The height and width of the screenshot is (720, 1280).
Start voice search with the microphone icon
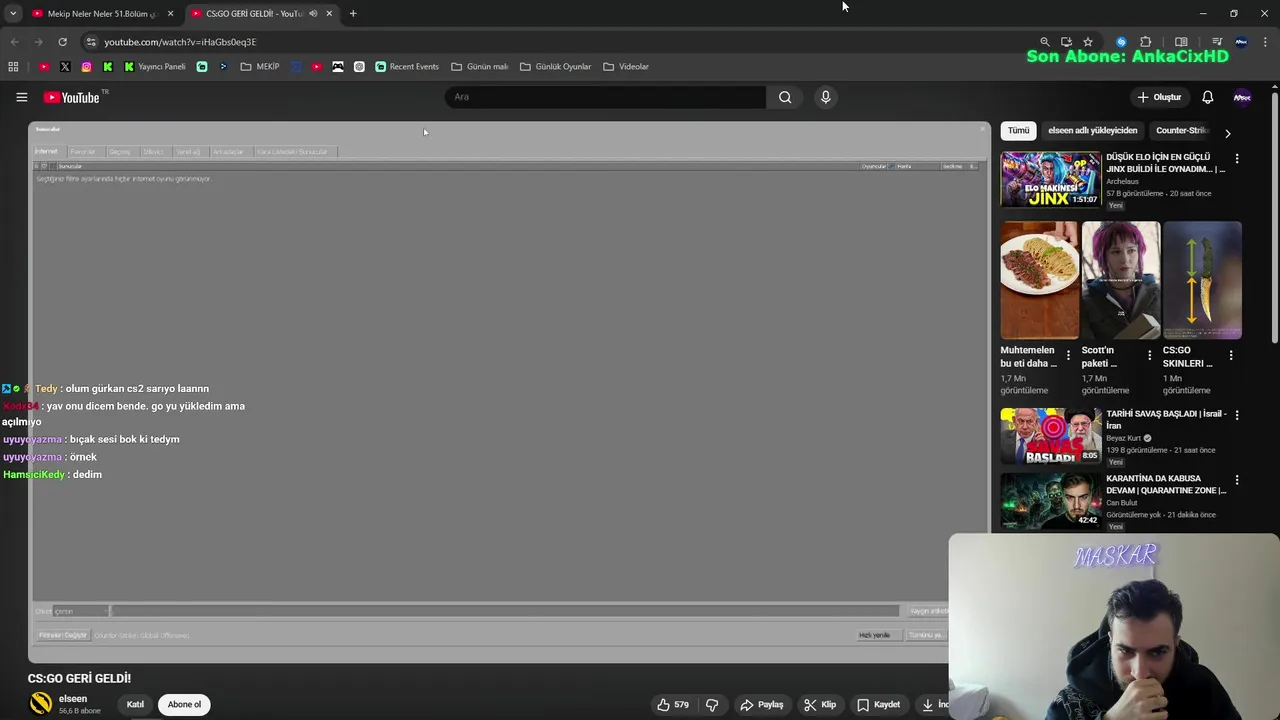825,97
